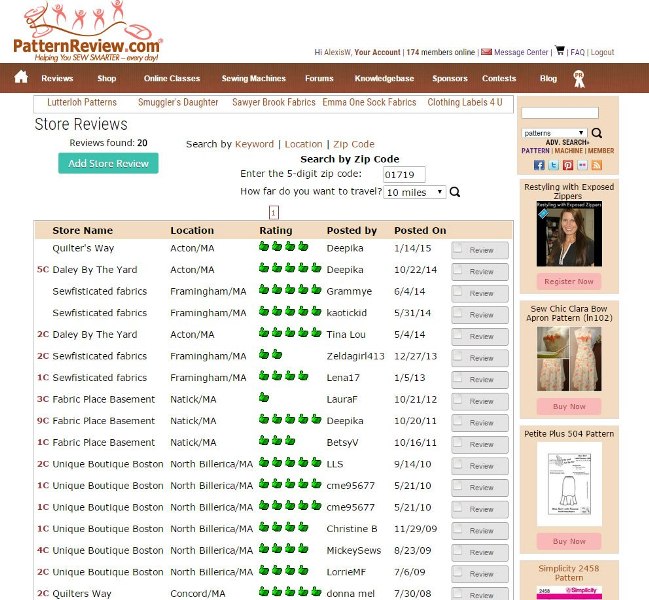
Task: Click Register Now button
Action: pos(569,281)
